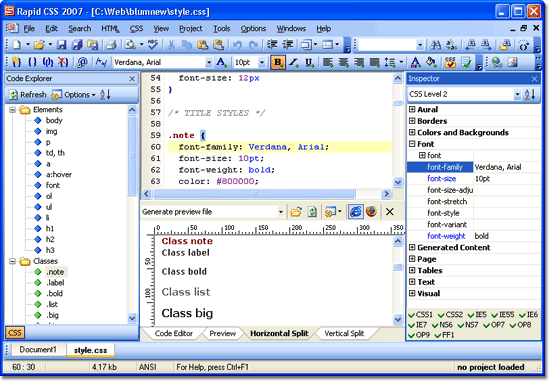550x381 pixels.
Task: Preview in Internet Explorer icon
Action: click(x=356, y=212)
